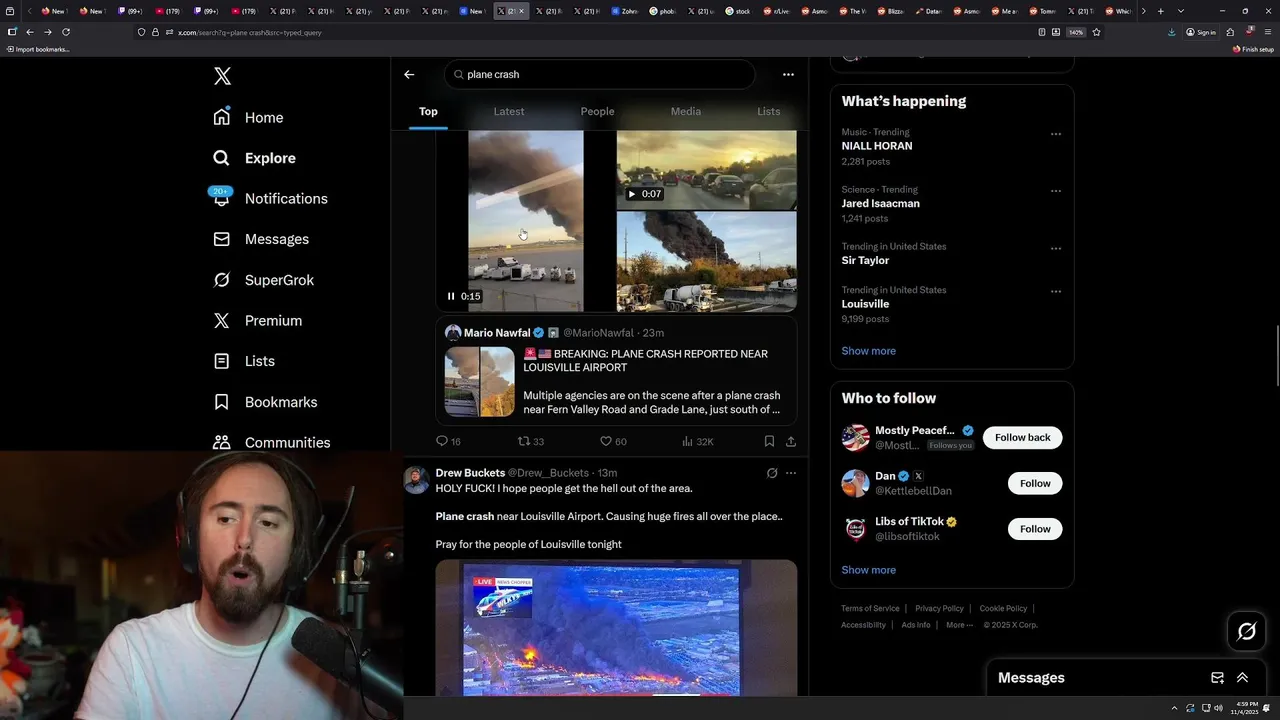Switch to the Media tab
The image size is (1280, 720).
point(685,111)
